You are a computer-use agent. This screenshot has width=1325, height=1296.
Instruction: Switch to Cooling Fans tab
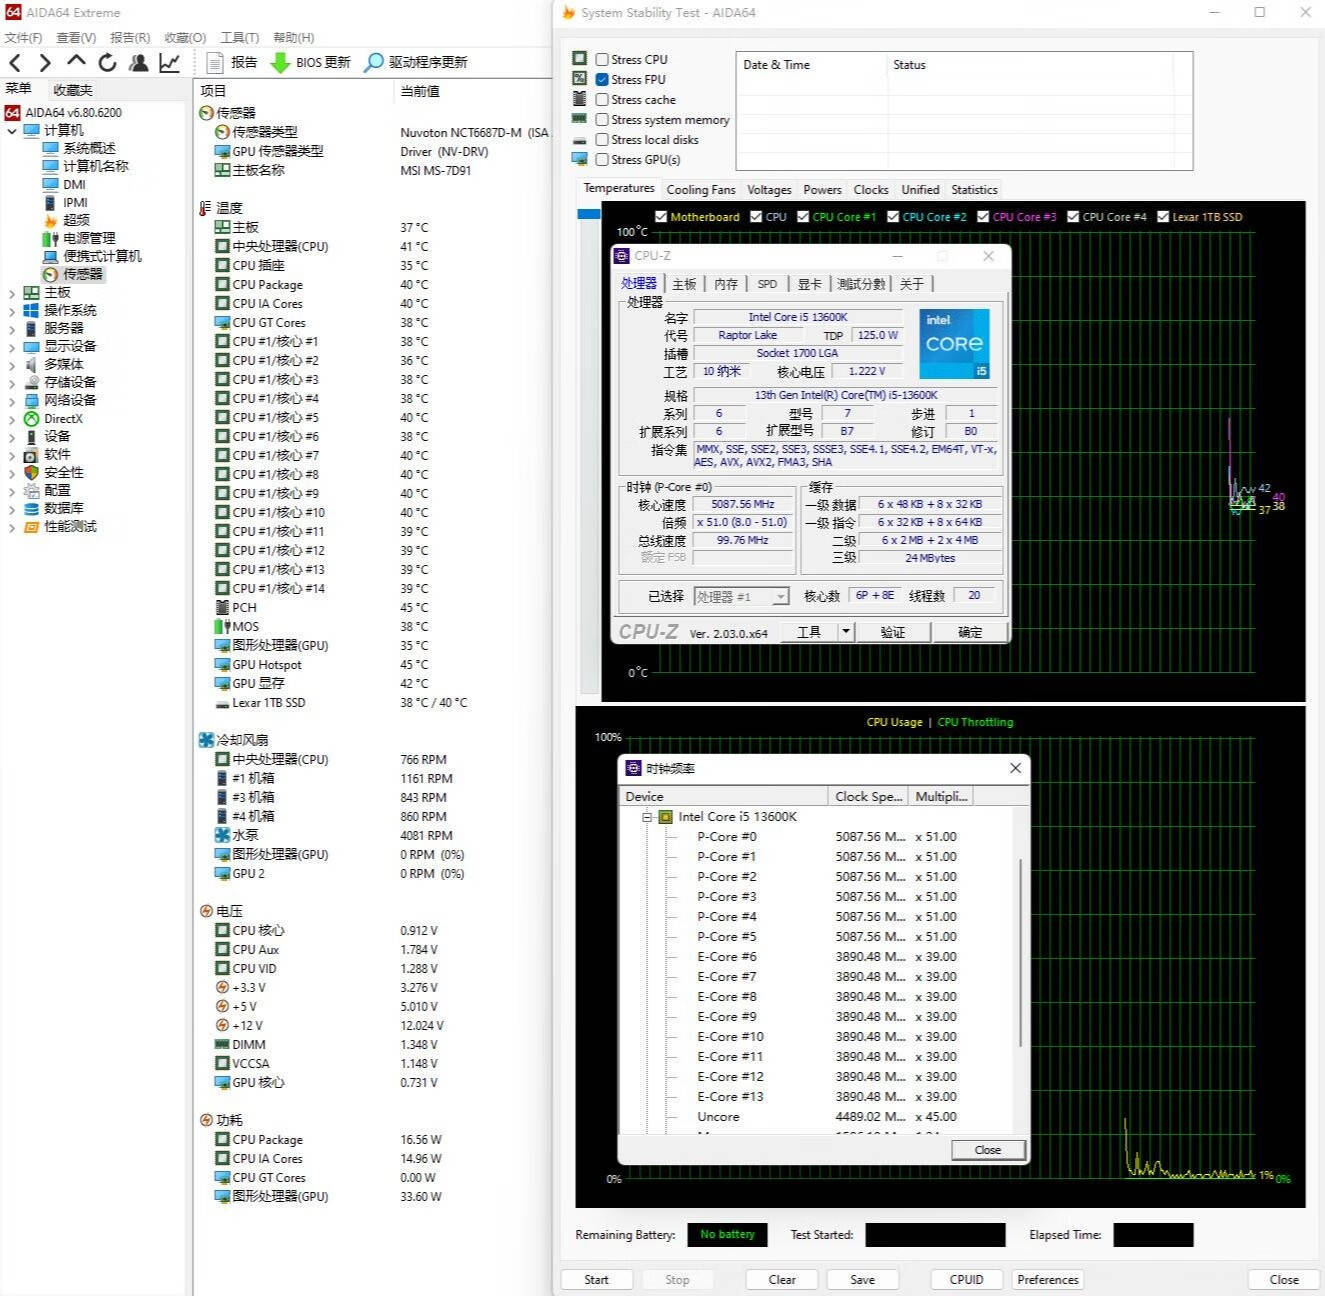(701, 190)
